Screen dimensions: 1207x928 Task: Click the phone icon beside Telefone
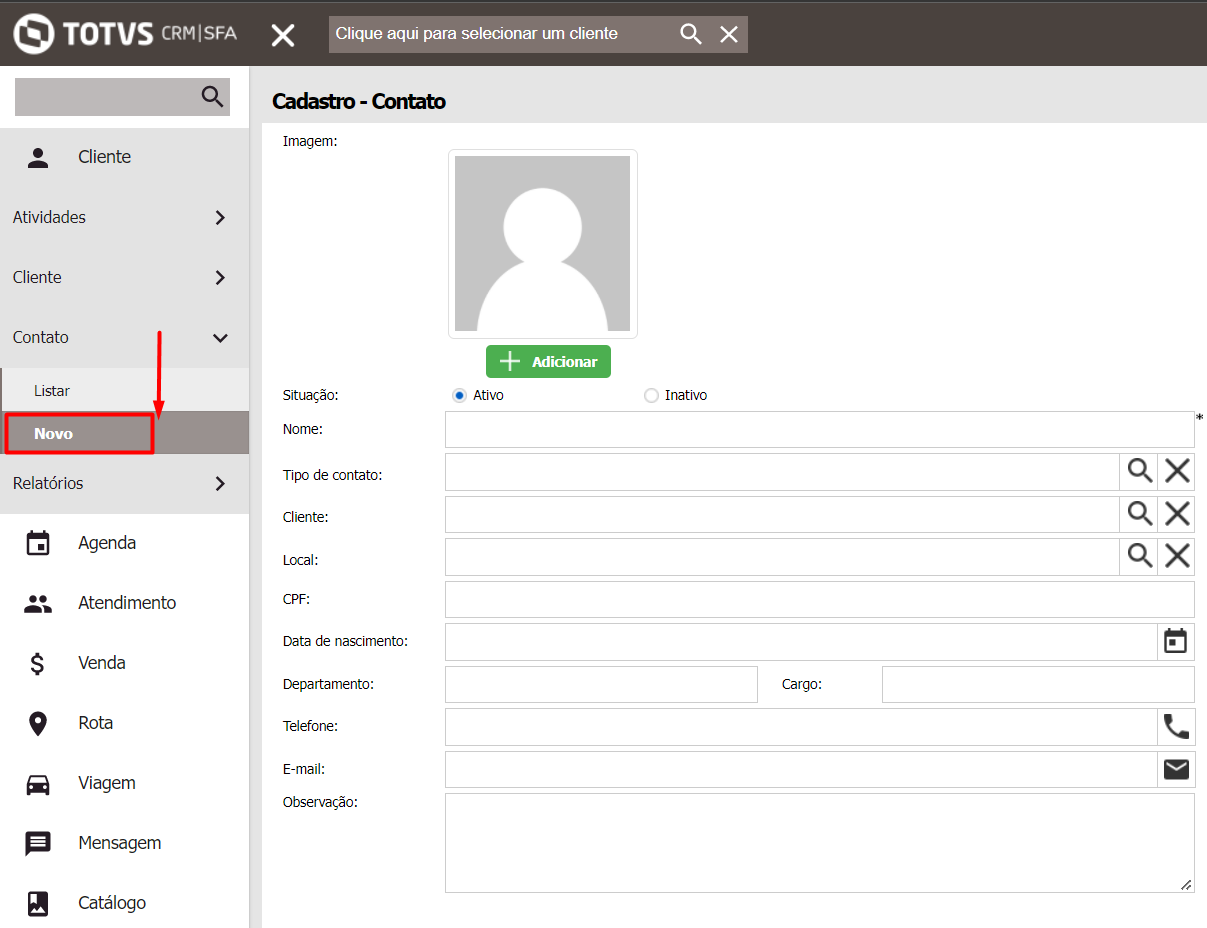[1176, 726]
